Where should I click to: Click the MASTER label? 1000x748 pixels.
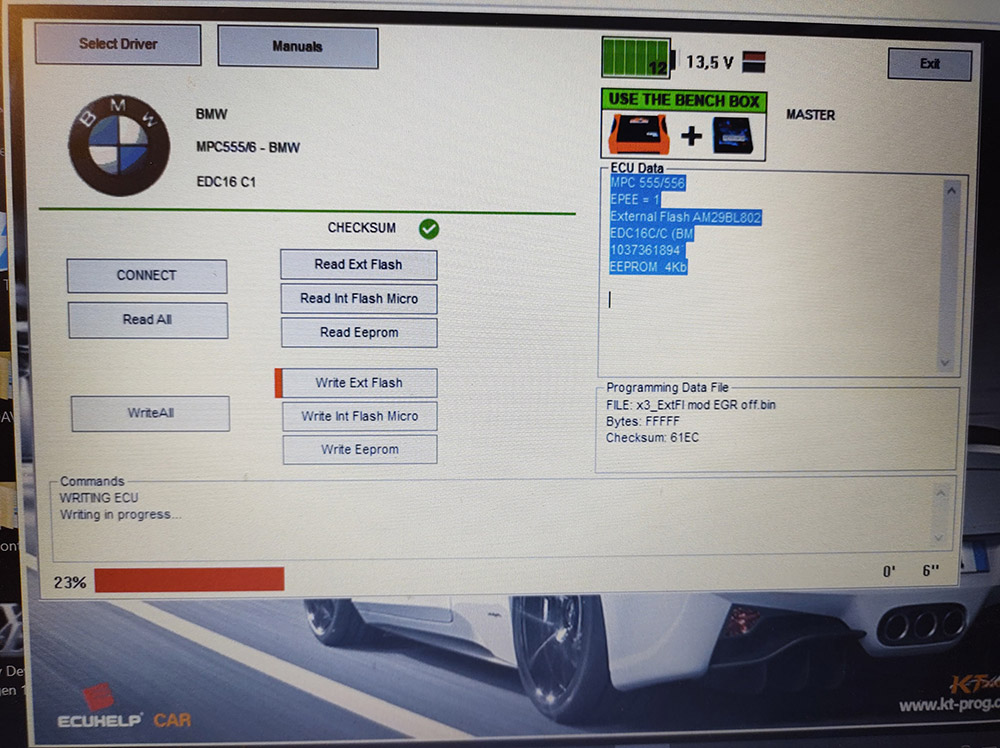pos(811,115)
